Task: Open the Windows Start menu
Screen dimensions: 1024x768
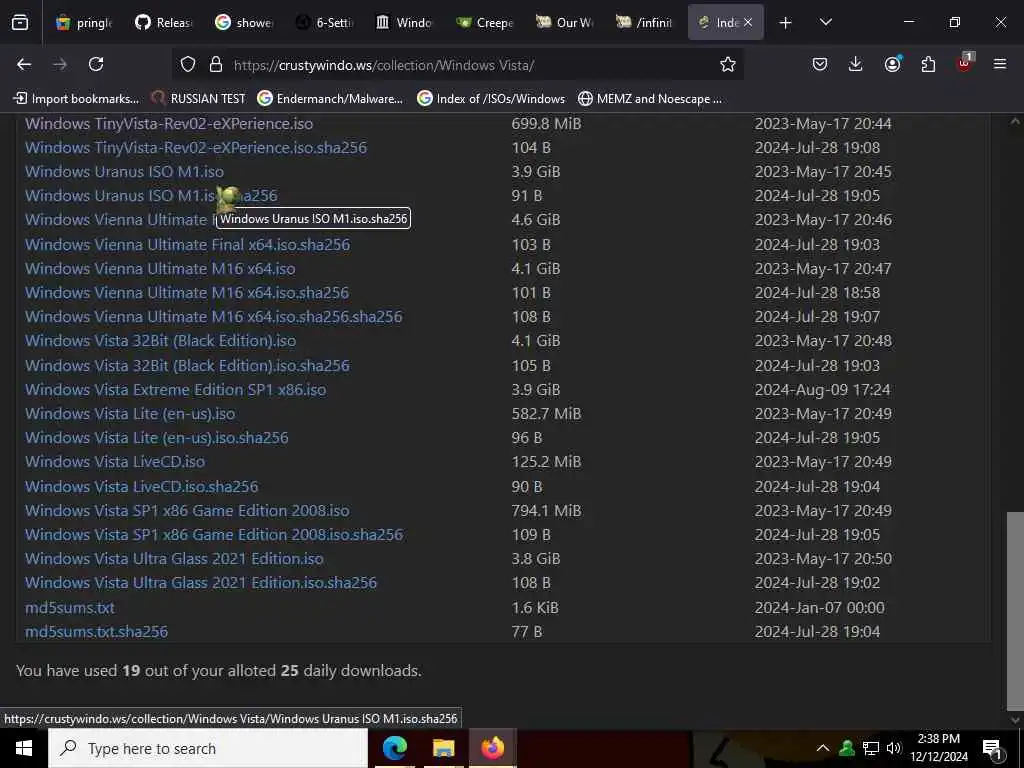Action: pos(24,748)
